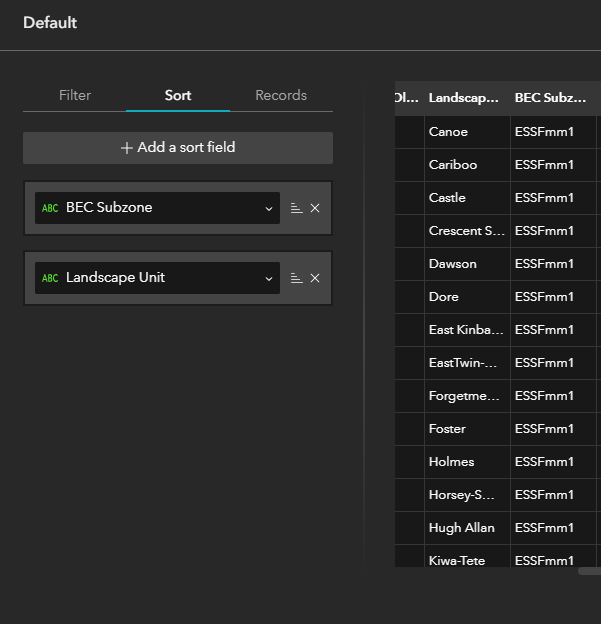601x624 pixels.
Task: Click the Dawson landscape unit cell
Action: pyautogui.click(x=453, y=264)
